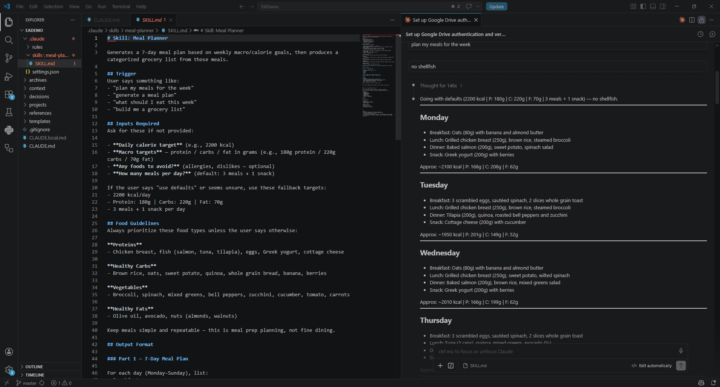Click the plus attach icon in Claude input
This screenshot has width=720, height=387.
click(x=440, y=366)
